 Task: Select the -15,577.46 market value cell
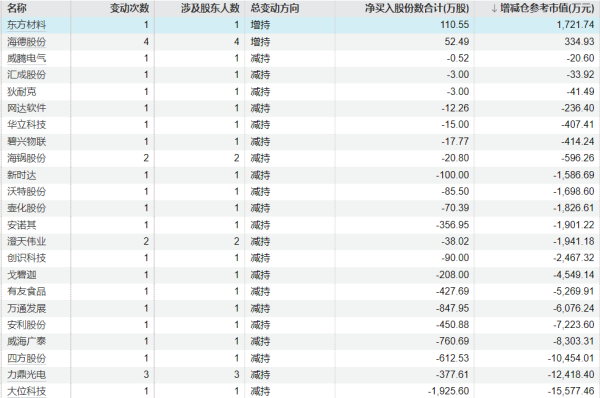coord(571,391)
